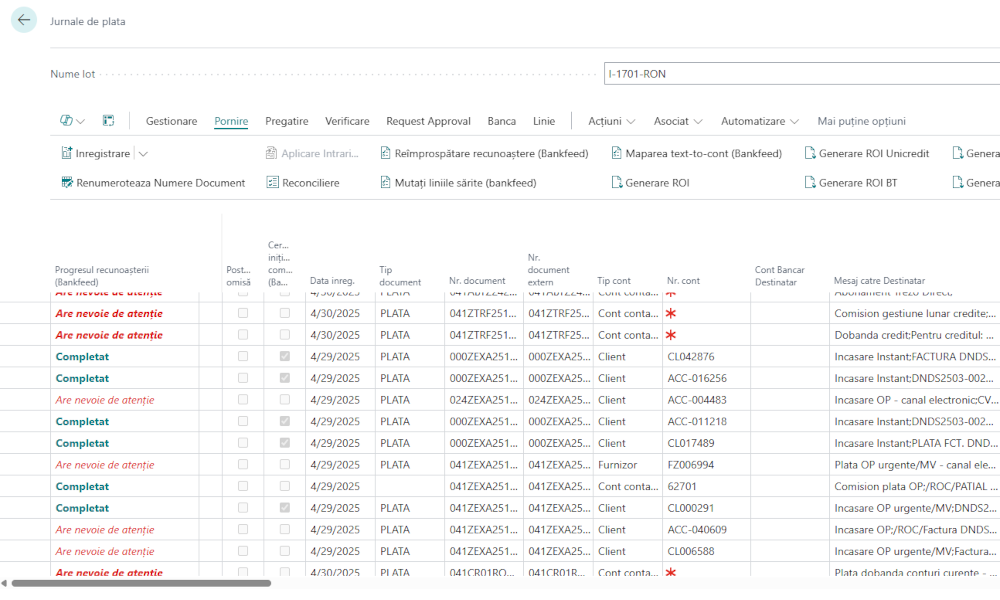1000x600 pixels.
Task: Expand the Automatizare menu
Action: point(760,121)
